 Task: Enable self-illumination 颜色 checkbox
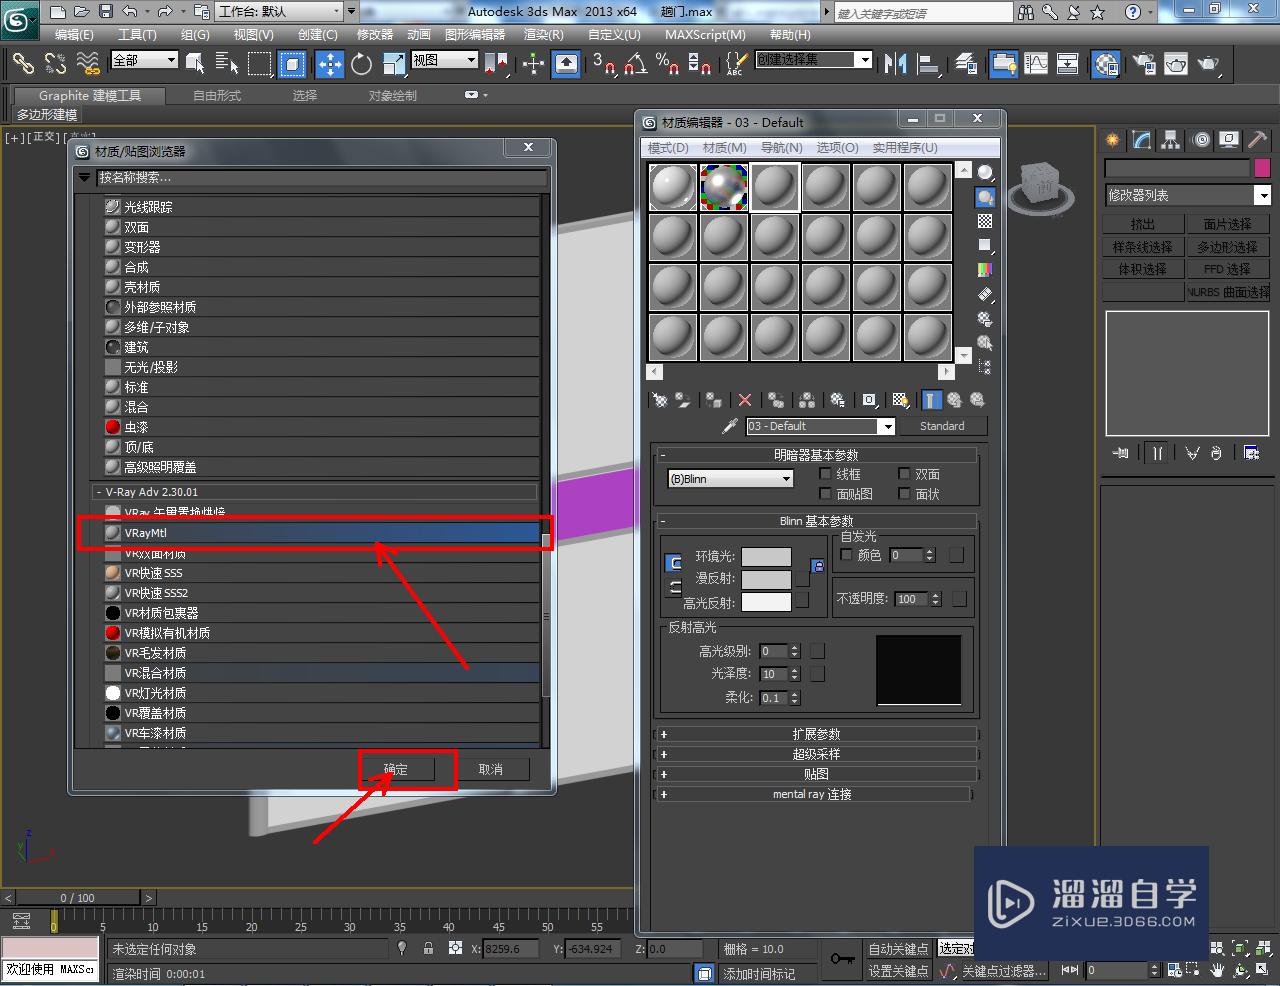pos(847,554)
